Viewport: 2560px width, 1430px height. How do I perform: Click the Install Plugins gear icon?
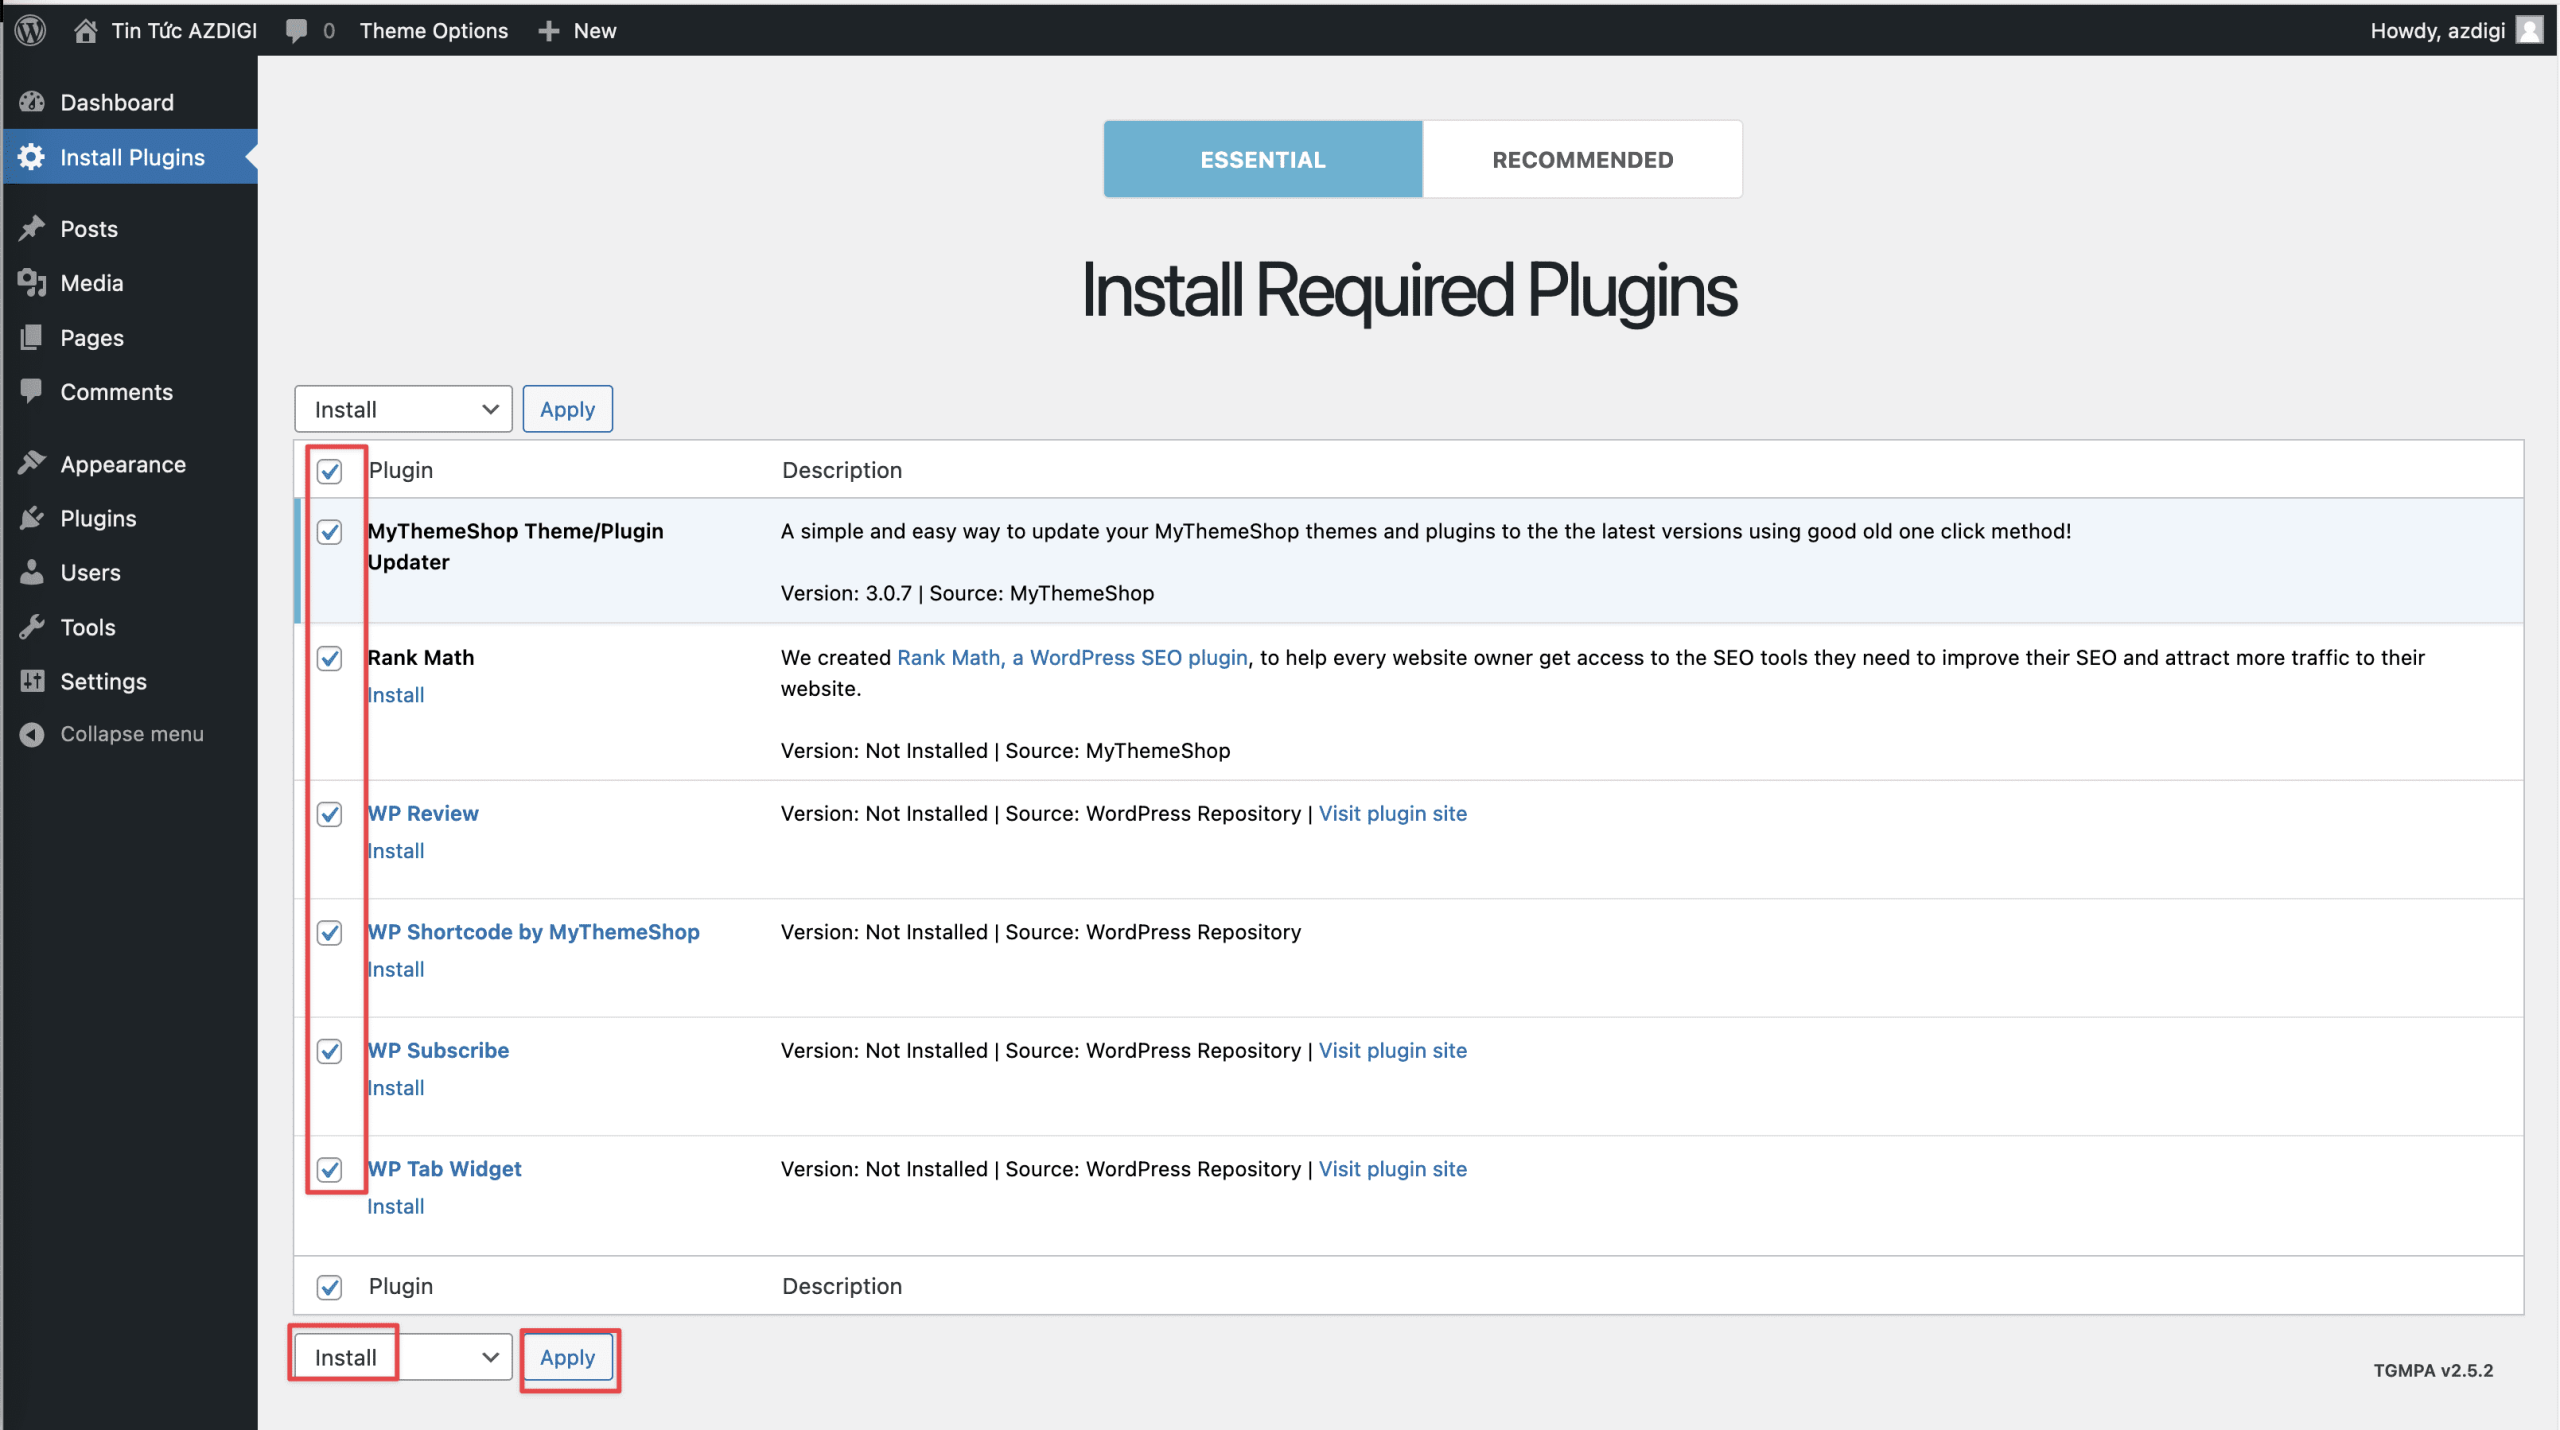click(x=31, y=157)
